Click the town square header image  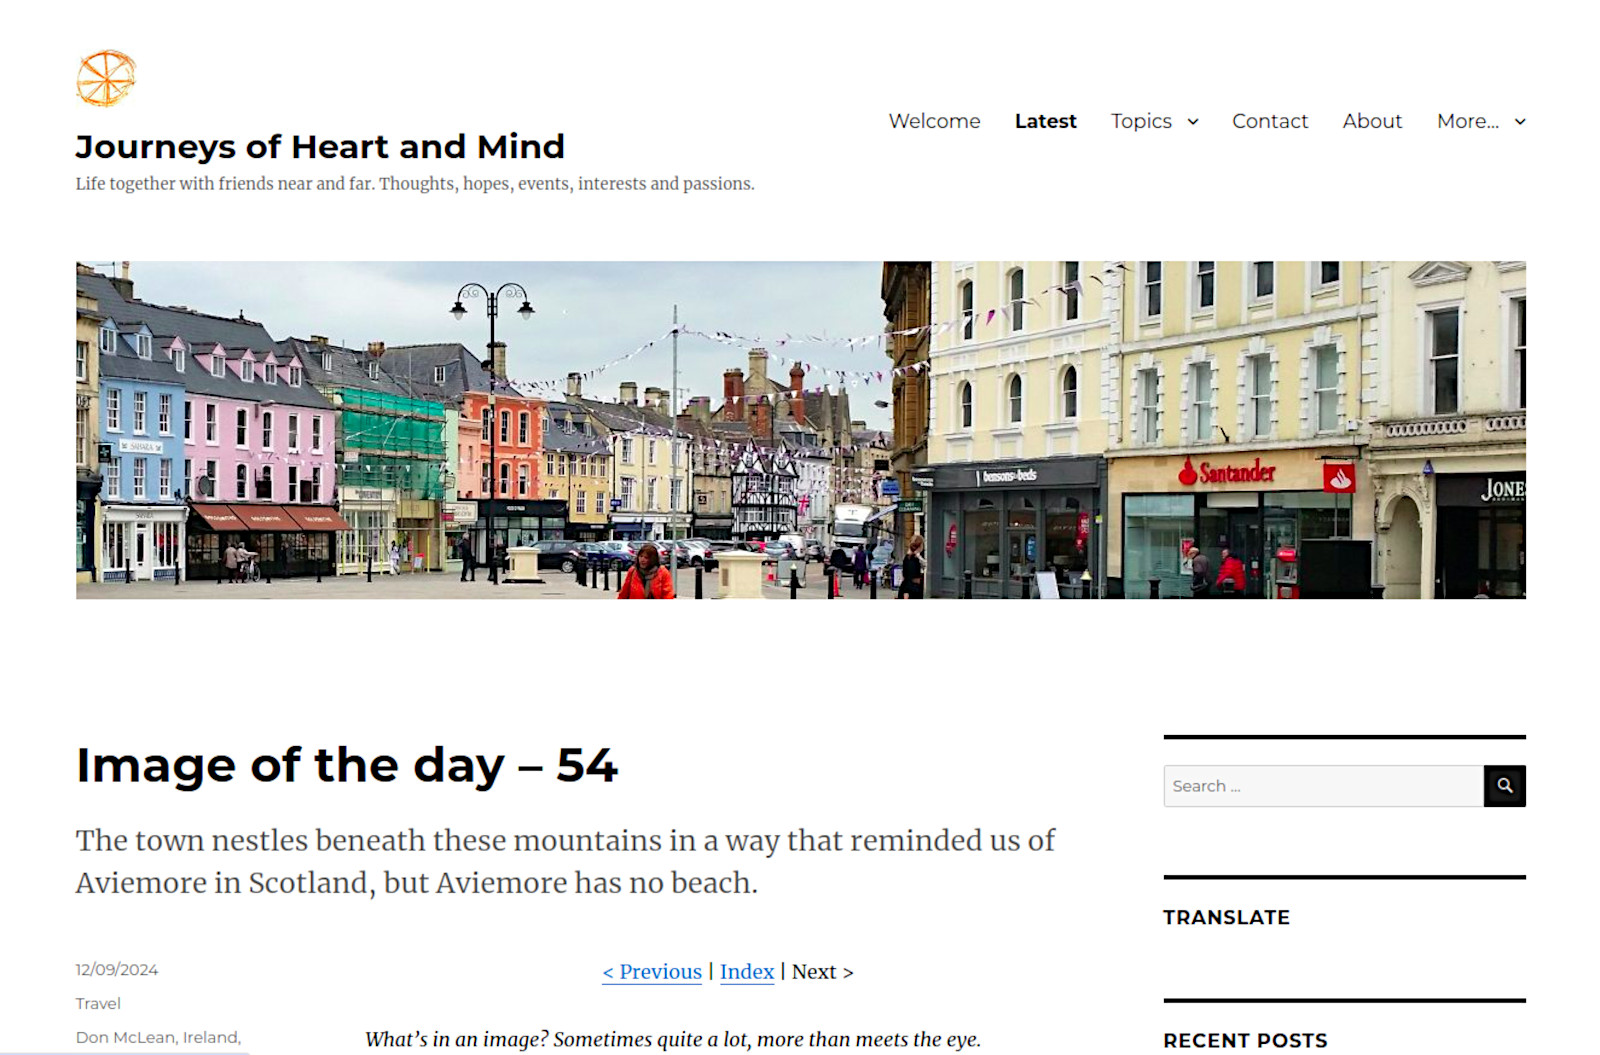801,430
